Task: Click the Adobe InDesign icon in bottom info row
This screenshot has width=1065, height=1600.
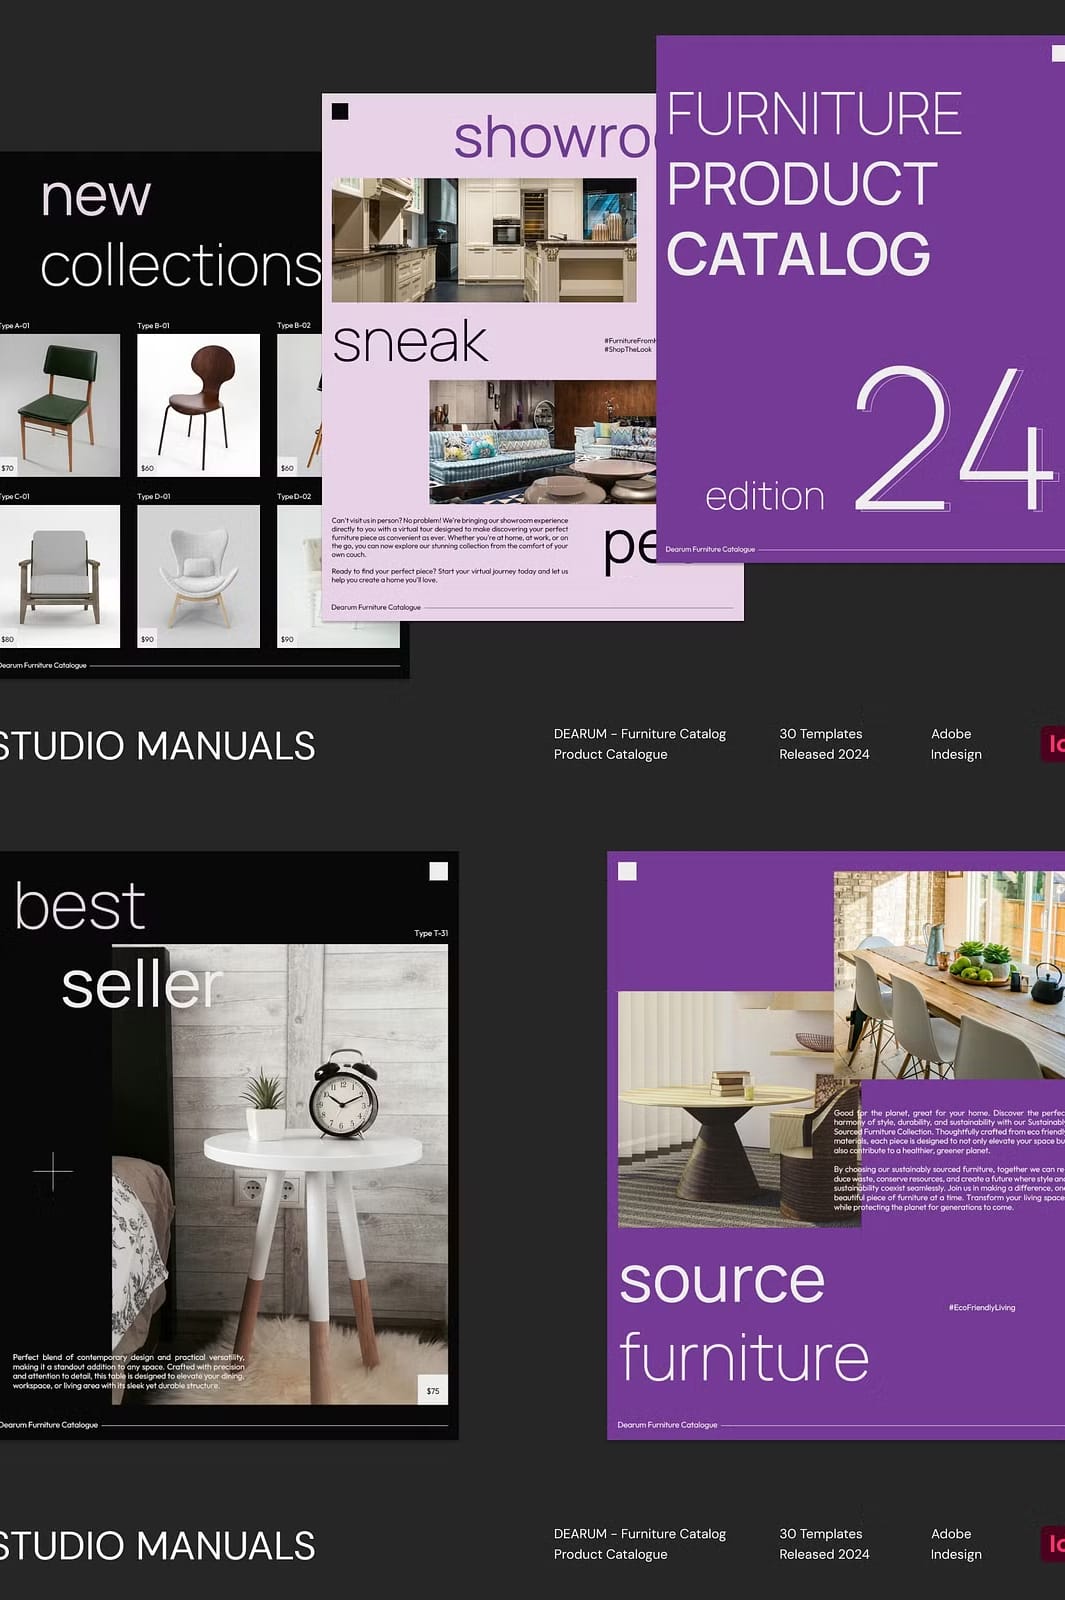Action: pyautogui.click(x=1053, y=1544)
